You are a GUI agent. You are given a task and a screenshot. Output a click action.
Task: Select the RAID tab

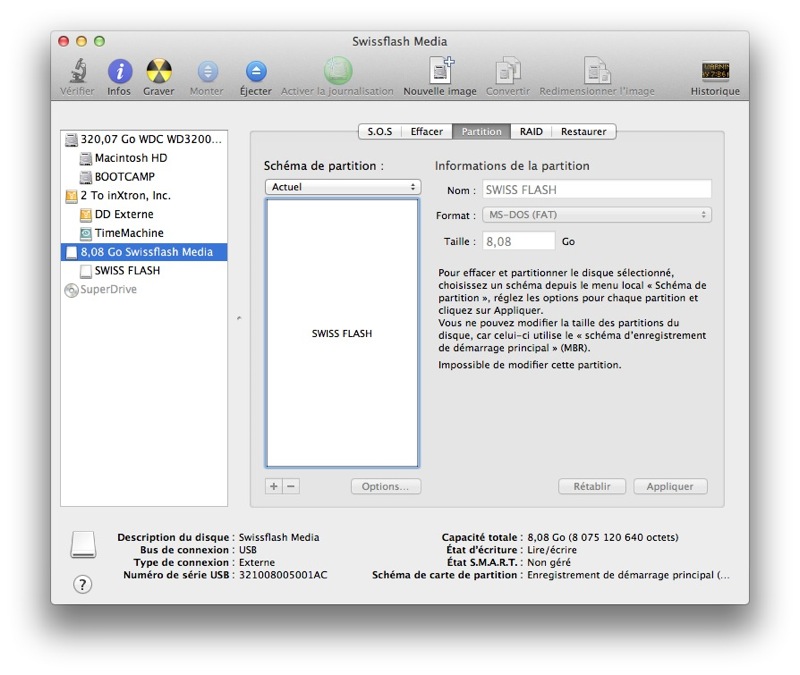531,132
